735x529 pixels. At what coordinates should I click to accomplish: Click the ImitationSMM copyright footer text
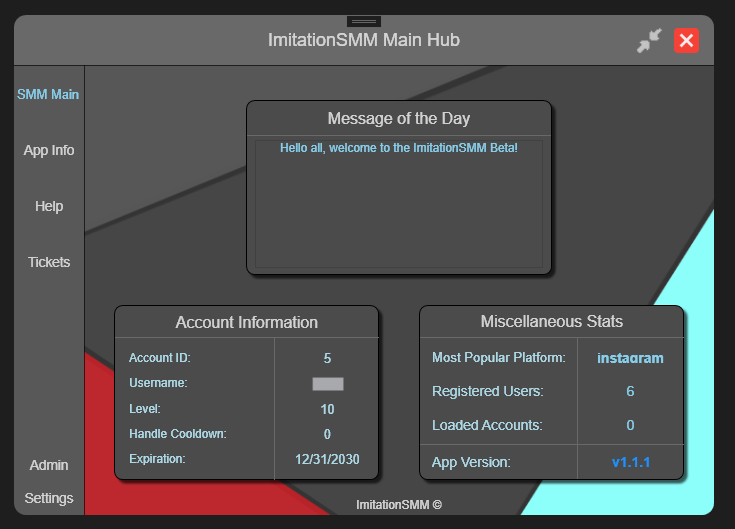pyautogui.click(x=399, y=505)
